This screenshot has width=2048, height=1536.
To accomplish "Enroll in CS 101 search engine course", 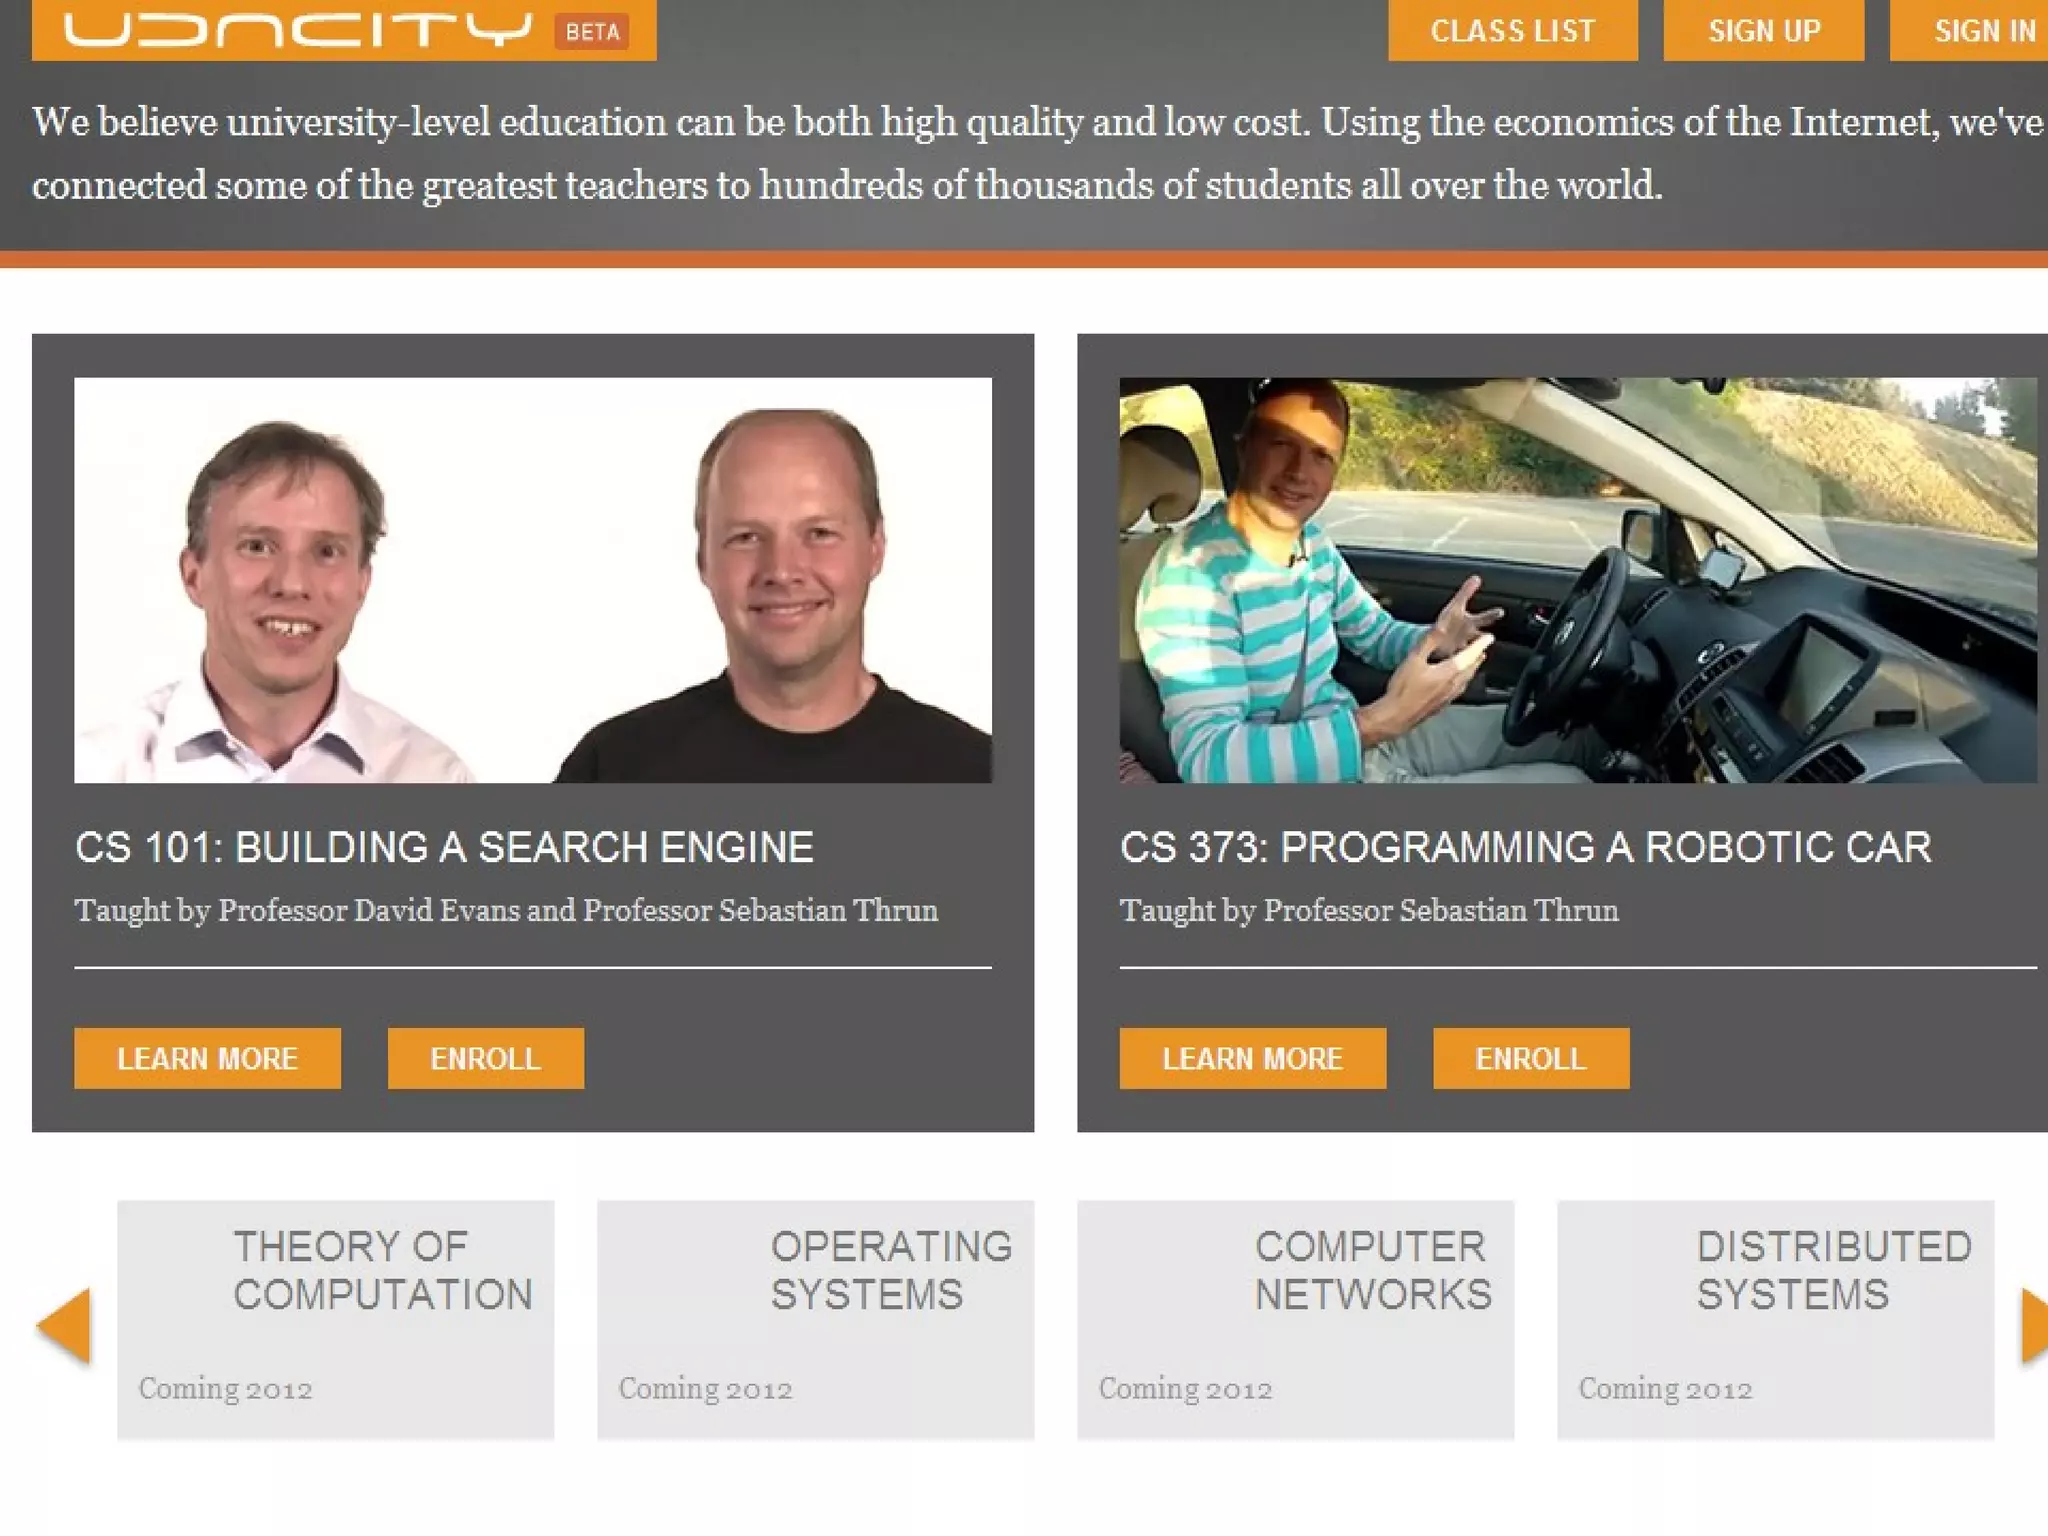I will click(x=486, y=1058).
